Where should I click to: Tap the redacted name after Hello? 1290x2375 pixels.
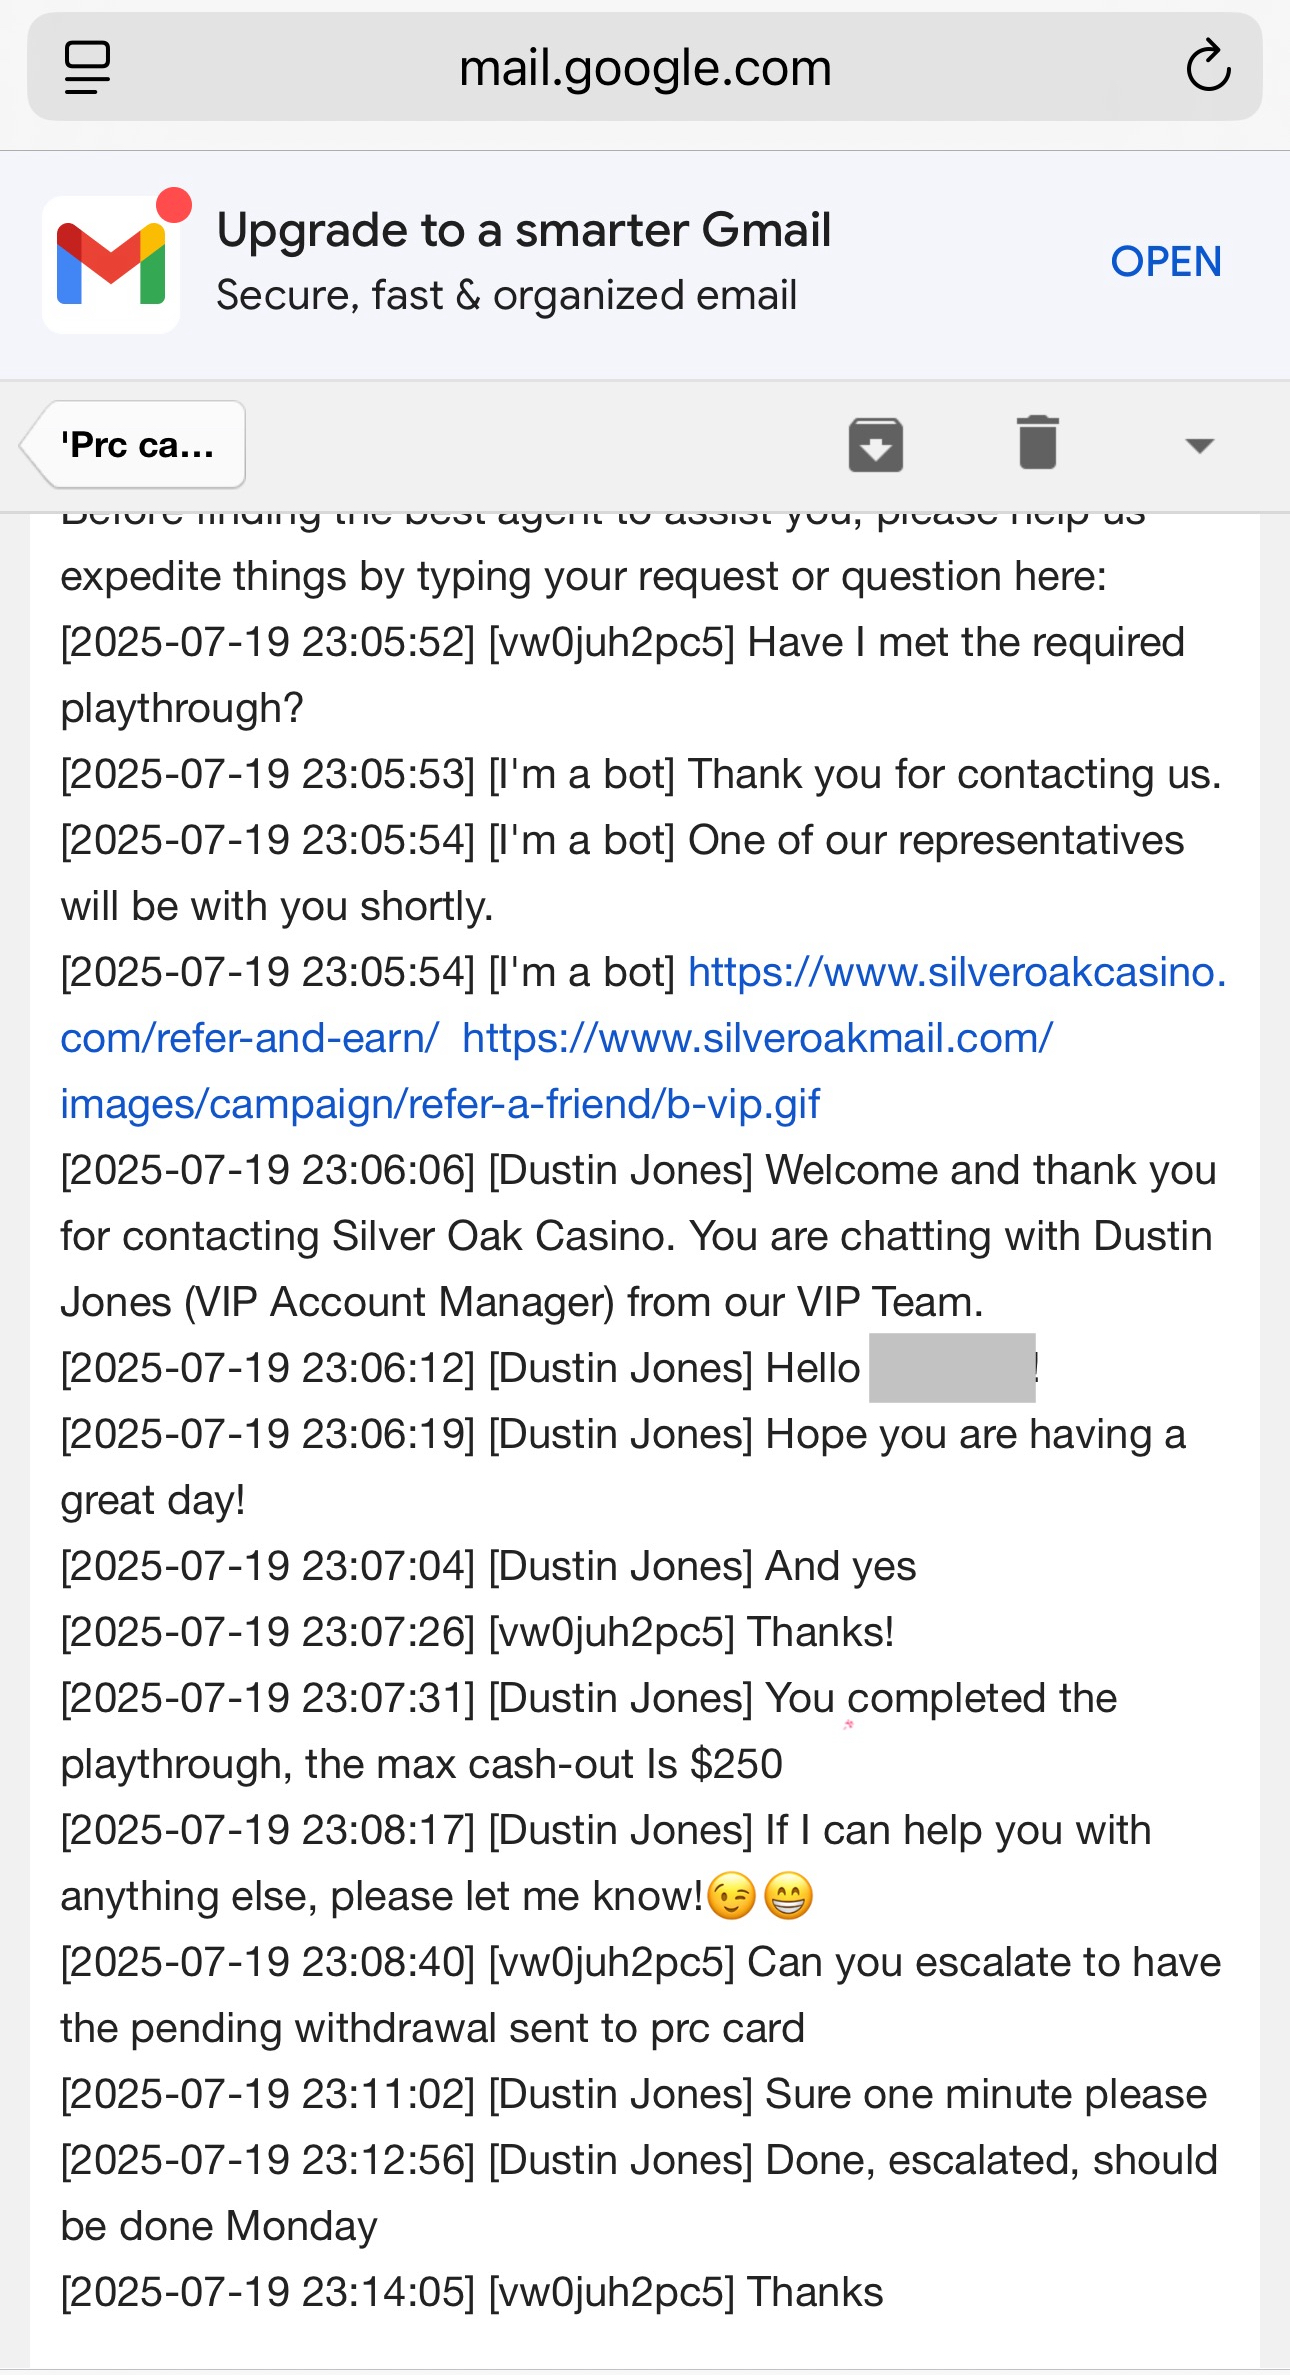951,1367
